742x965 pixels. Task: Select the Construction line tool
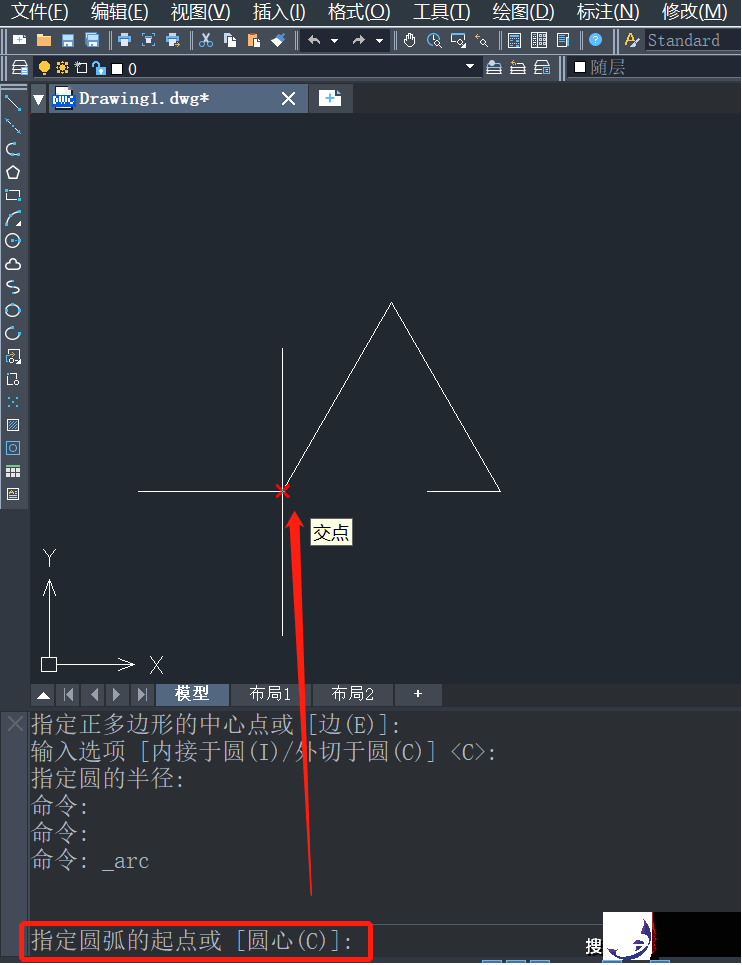13,126
